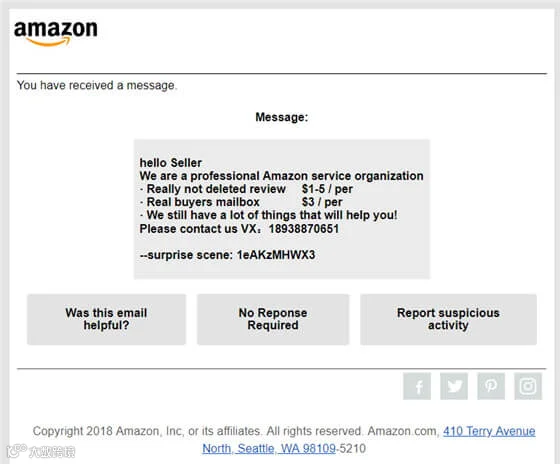Click the Amazon logo
Image resolution: width=560 pixels, height=464 pixels.
[55, 34]
